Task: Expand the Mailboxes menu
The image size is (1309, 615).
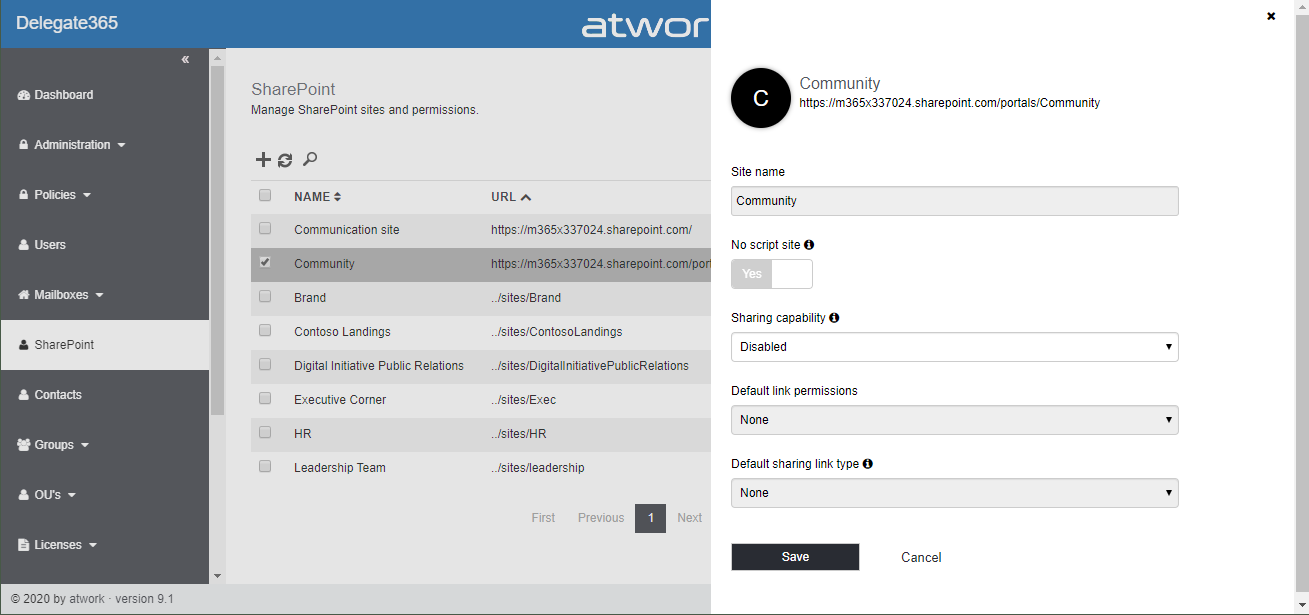Action: [x=61, y=295]
